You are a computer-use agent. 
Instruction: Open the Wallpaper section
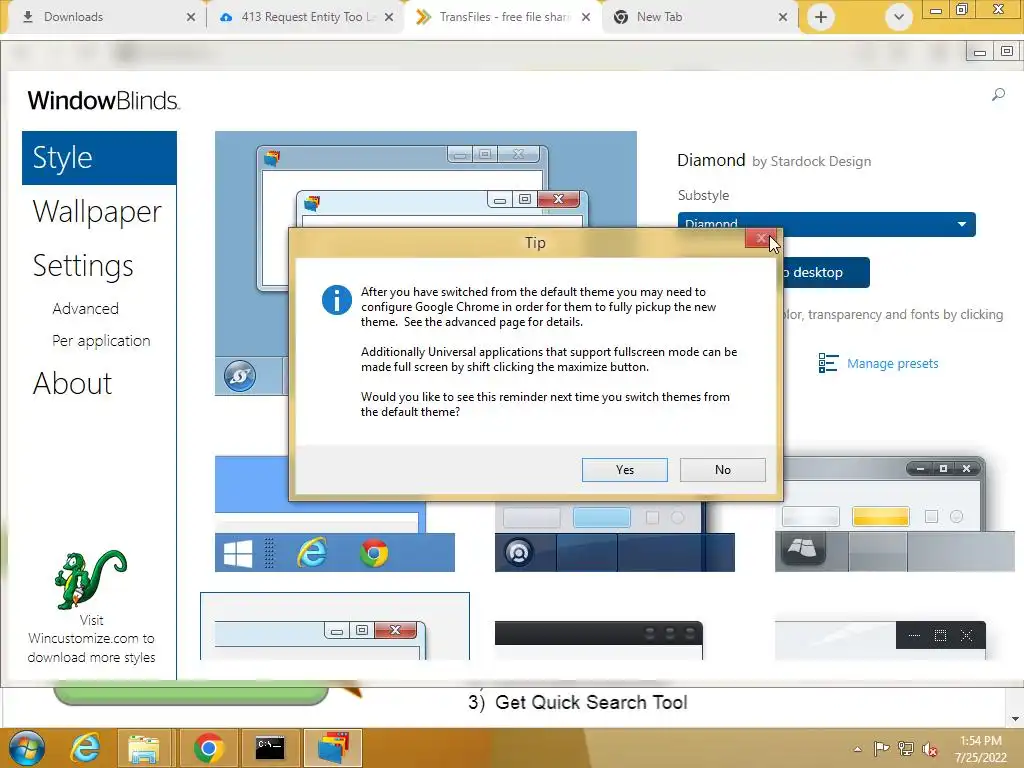(97, 212)
